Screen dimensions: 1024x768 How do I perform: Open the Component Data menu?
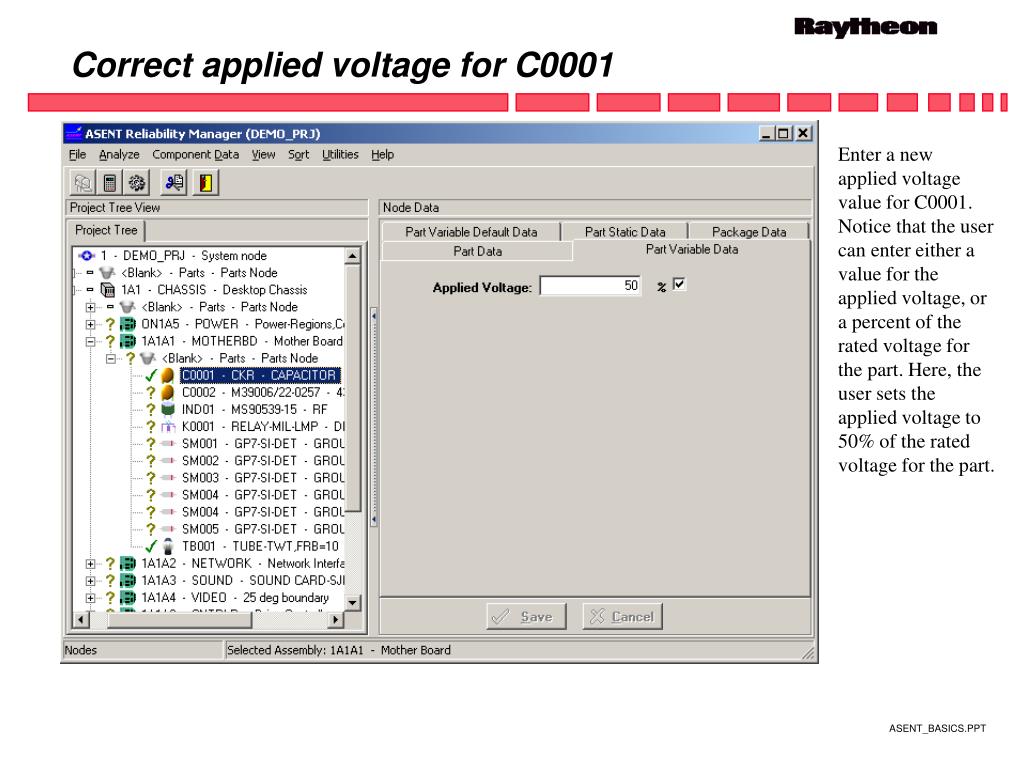[195, 155]
